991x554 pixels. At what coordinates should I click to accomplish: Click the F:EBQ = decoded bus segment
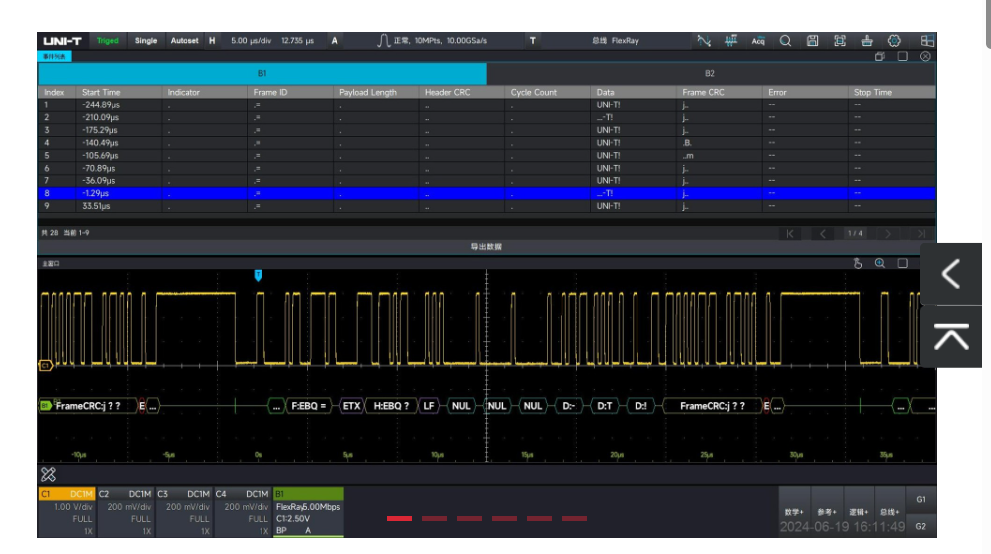[x=308, y=406]
